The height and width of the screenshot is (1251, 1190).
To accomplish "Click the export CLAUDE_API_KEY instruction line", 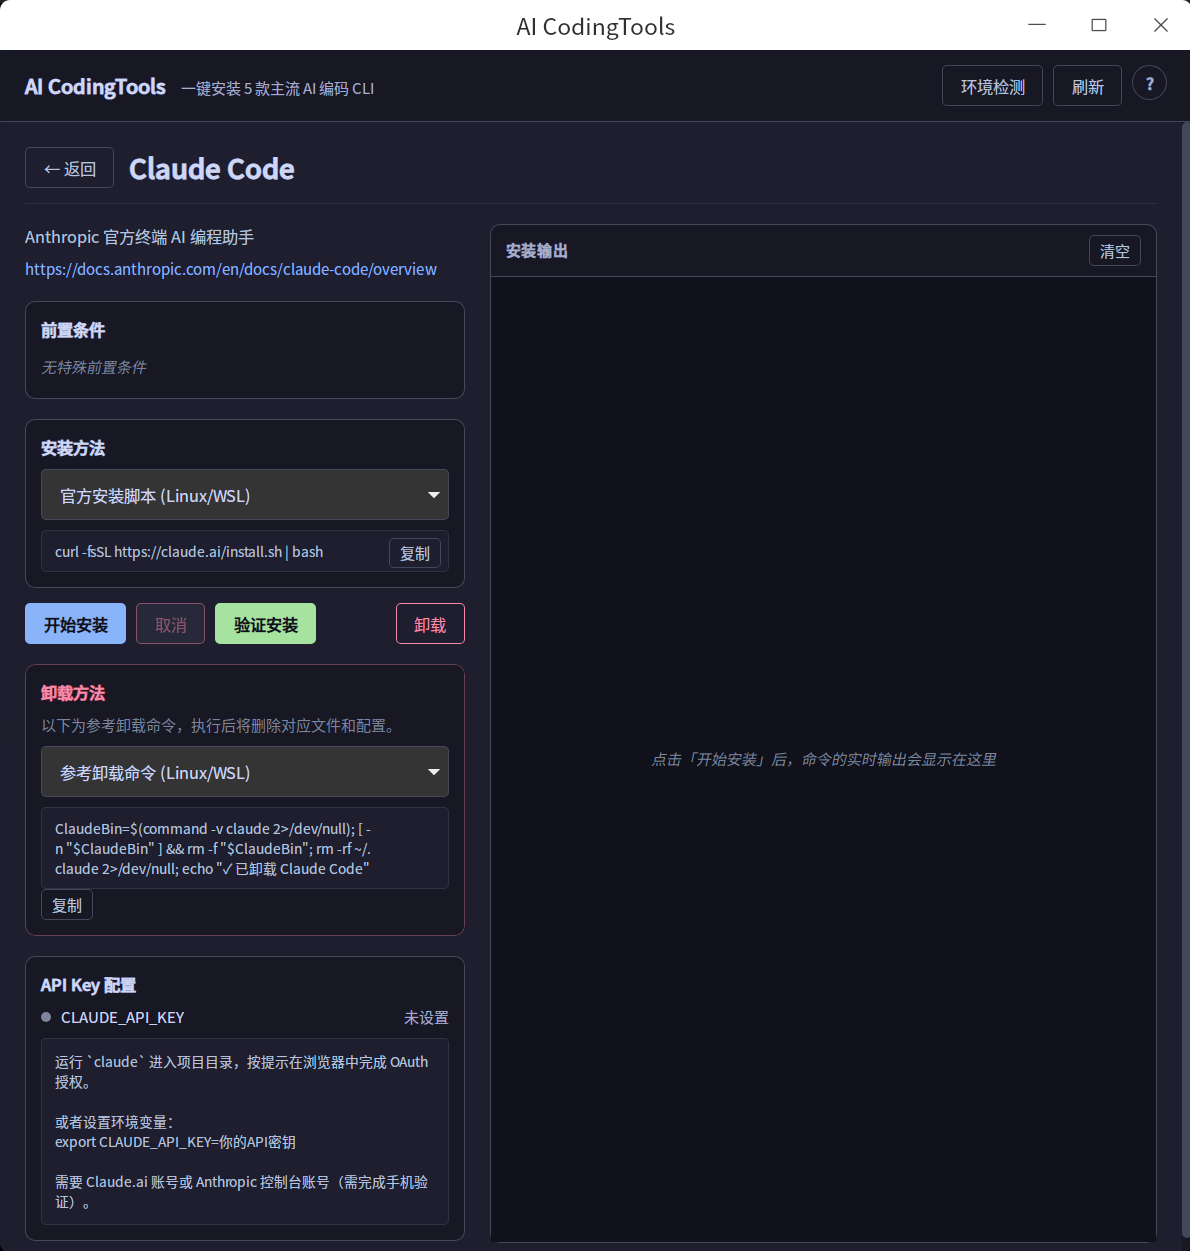I will coord(175,1142).
